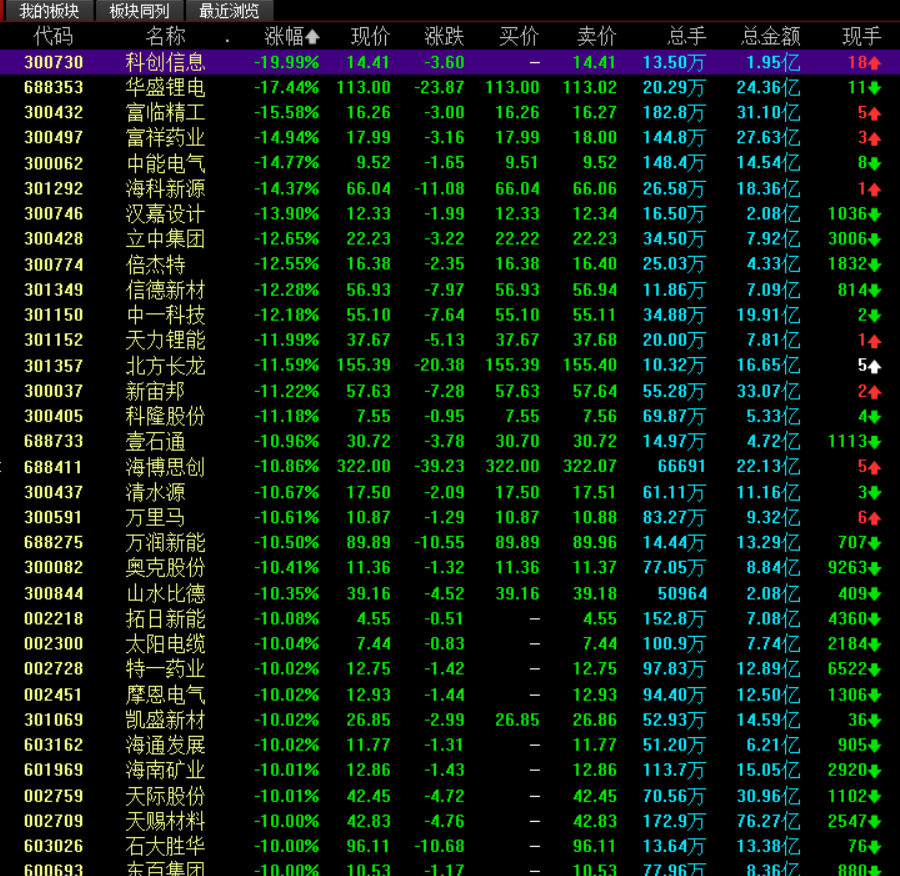Image resolution: width=900 pixels, height=876 pixels.
Task: Click stock name 中一科技
Action: (165, 315)
